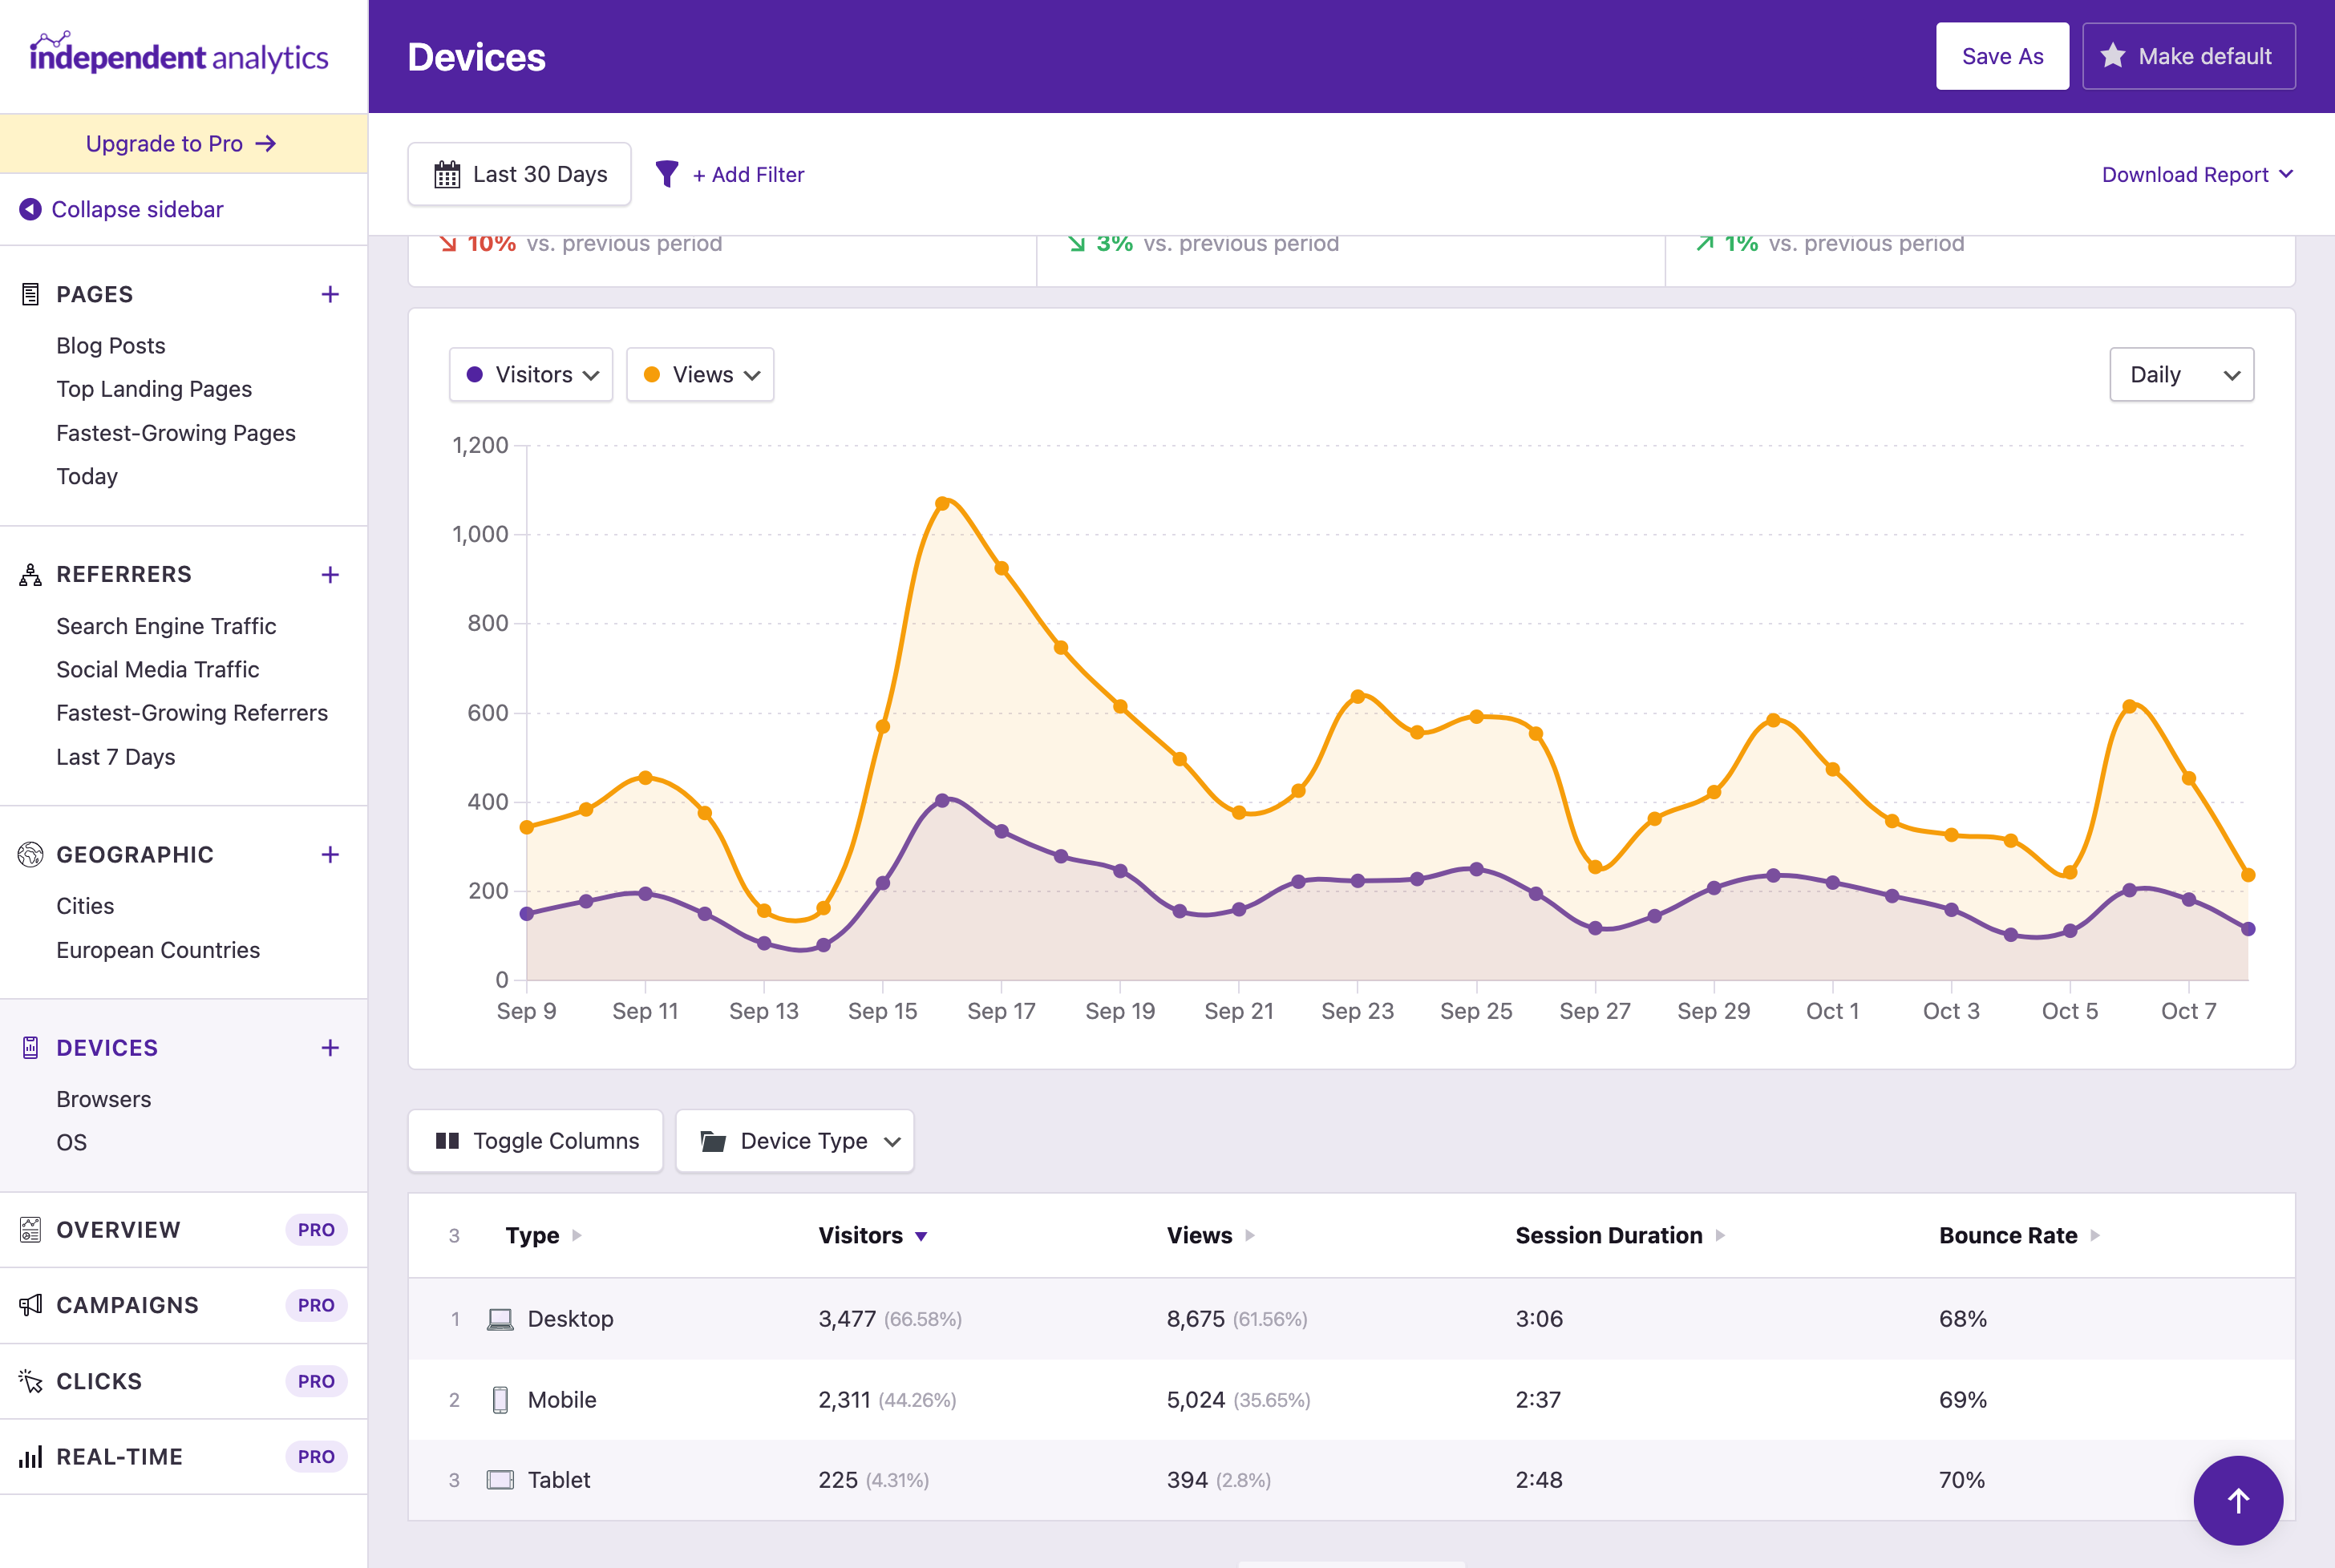Expand the Download Report menu
The image size is (2335, 1568).
pos(2197,173)
